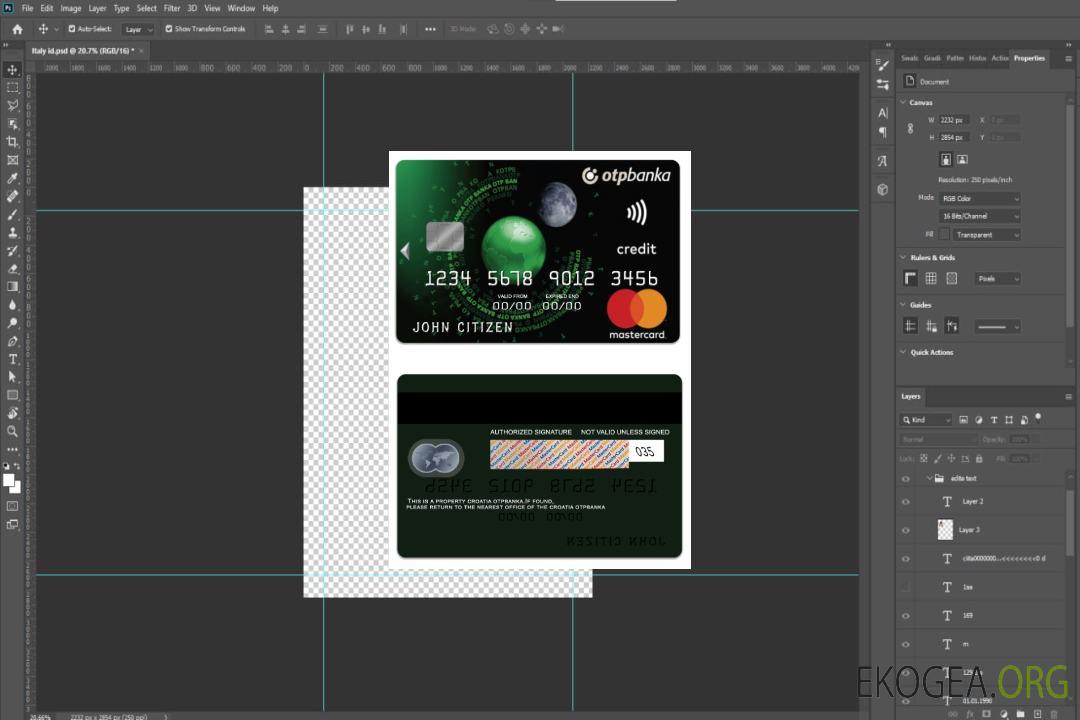Select the Zoom tool
This screenshot has height=720, width=1080.
pyautogui.click(x=12, y=431)
